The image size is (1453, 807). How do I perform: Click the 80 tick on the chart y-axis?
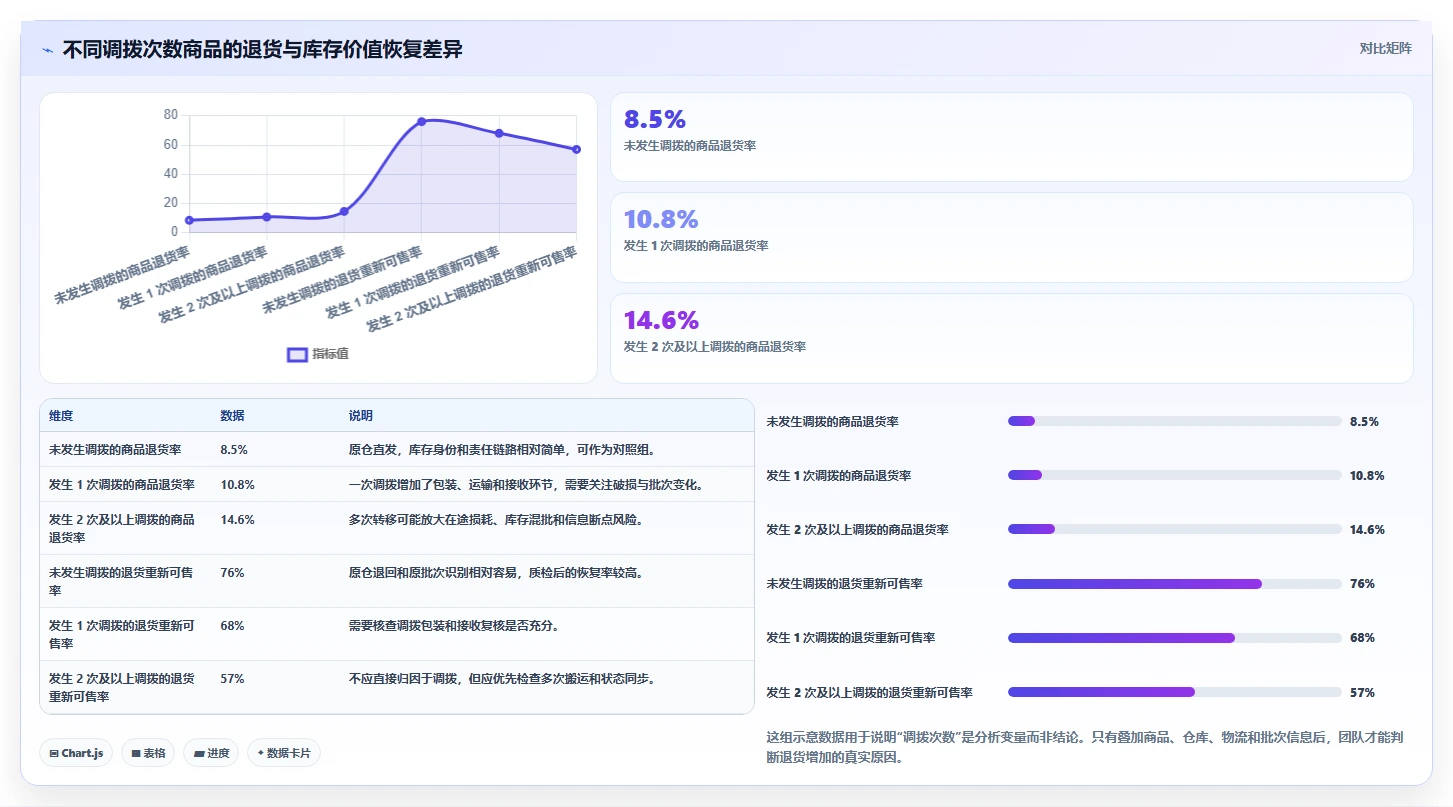tap(170, 115)
